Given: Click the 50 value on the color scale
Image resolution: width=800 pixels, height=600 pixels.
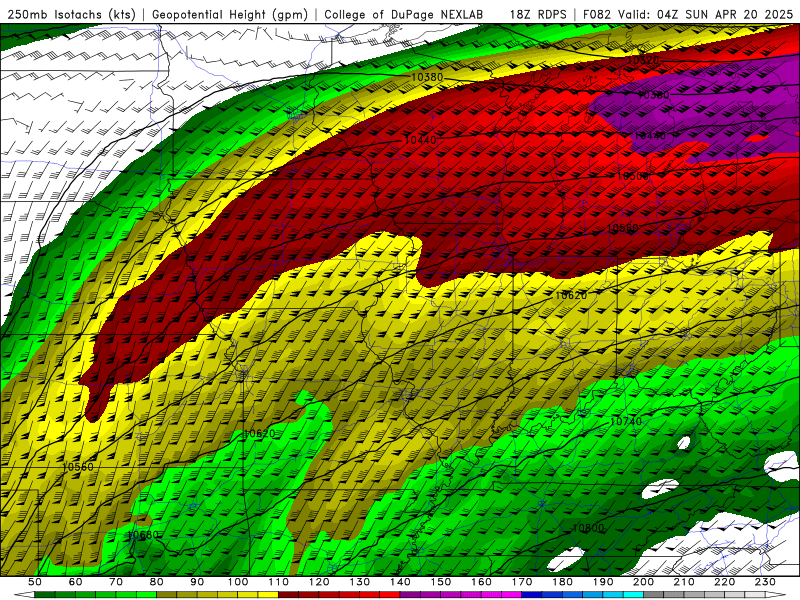Looking at the screenshot, I should pos(34,582).
